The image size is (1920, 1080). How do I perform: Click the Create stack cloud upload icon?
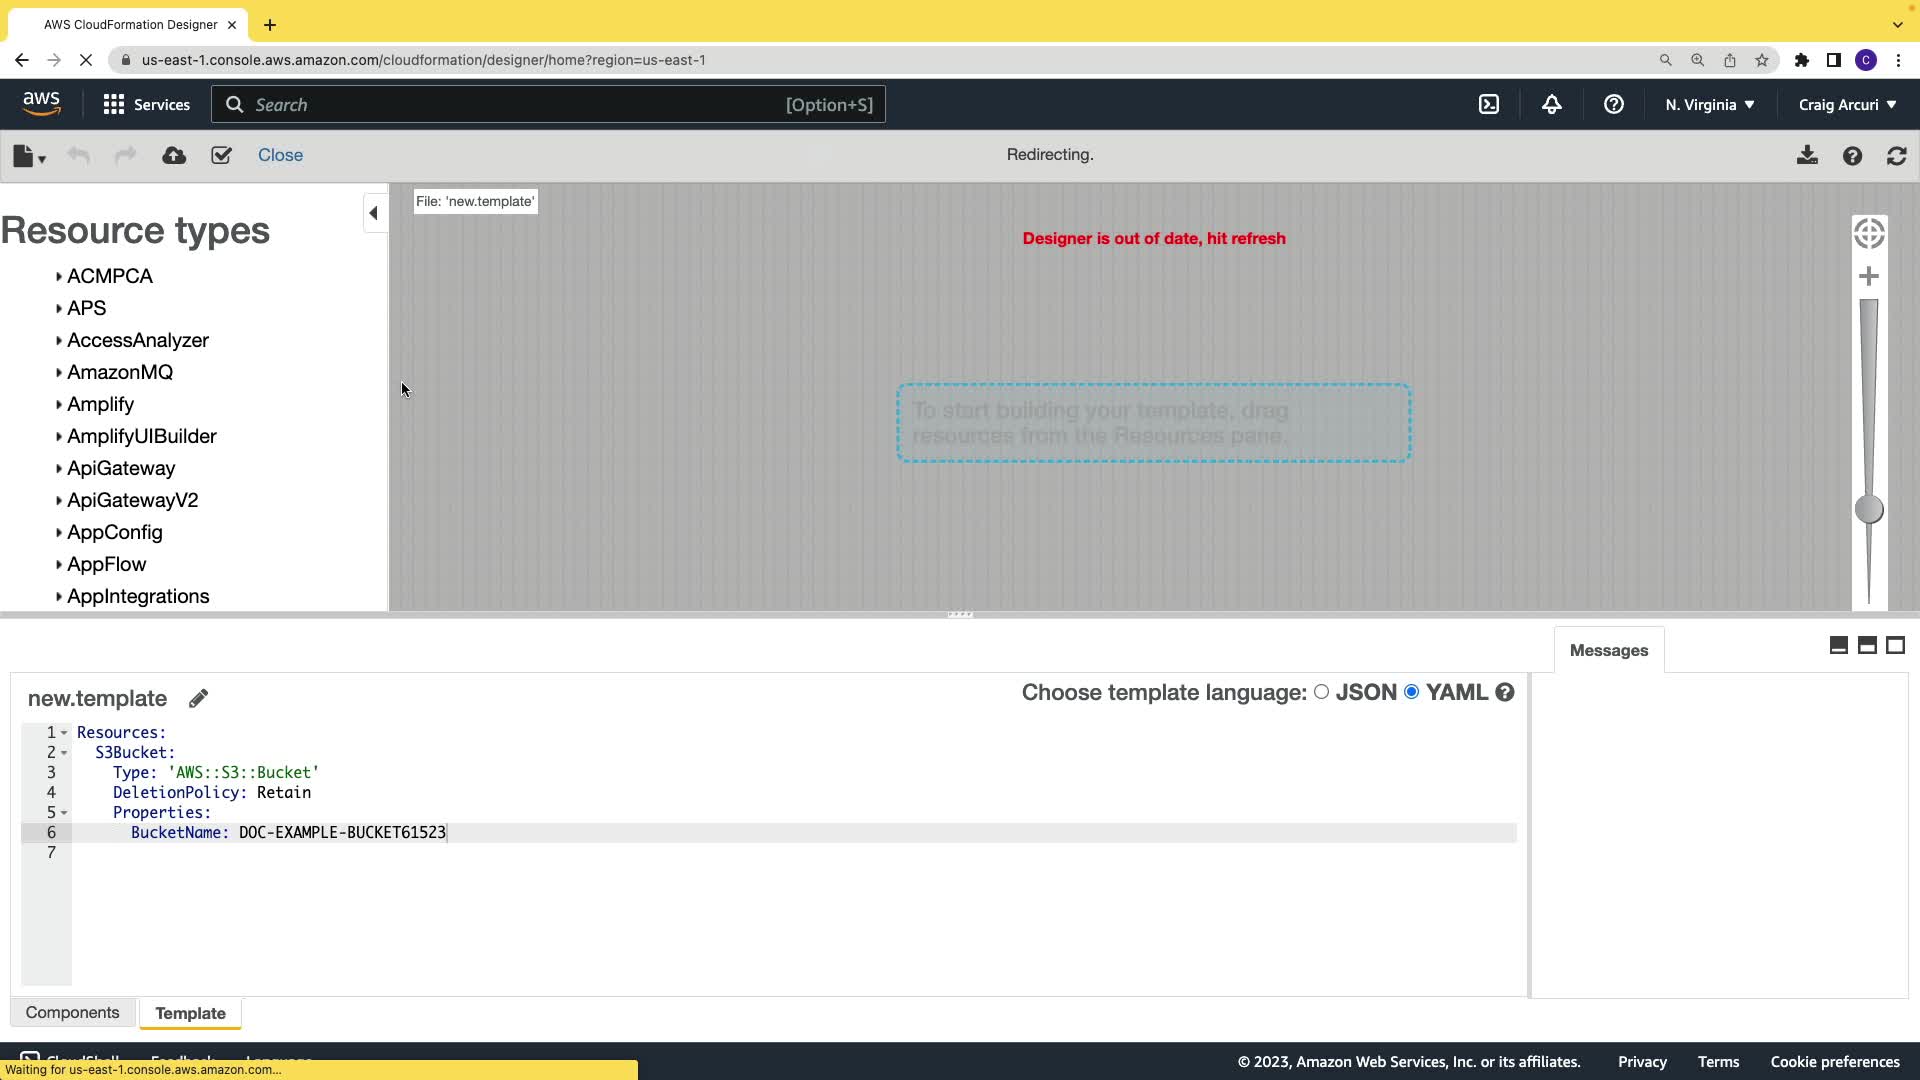point(174,155)
